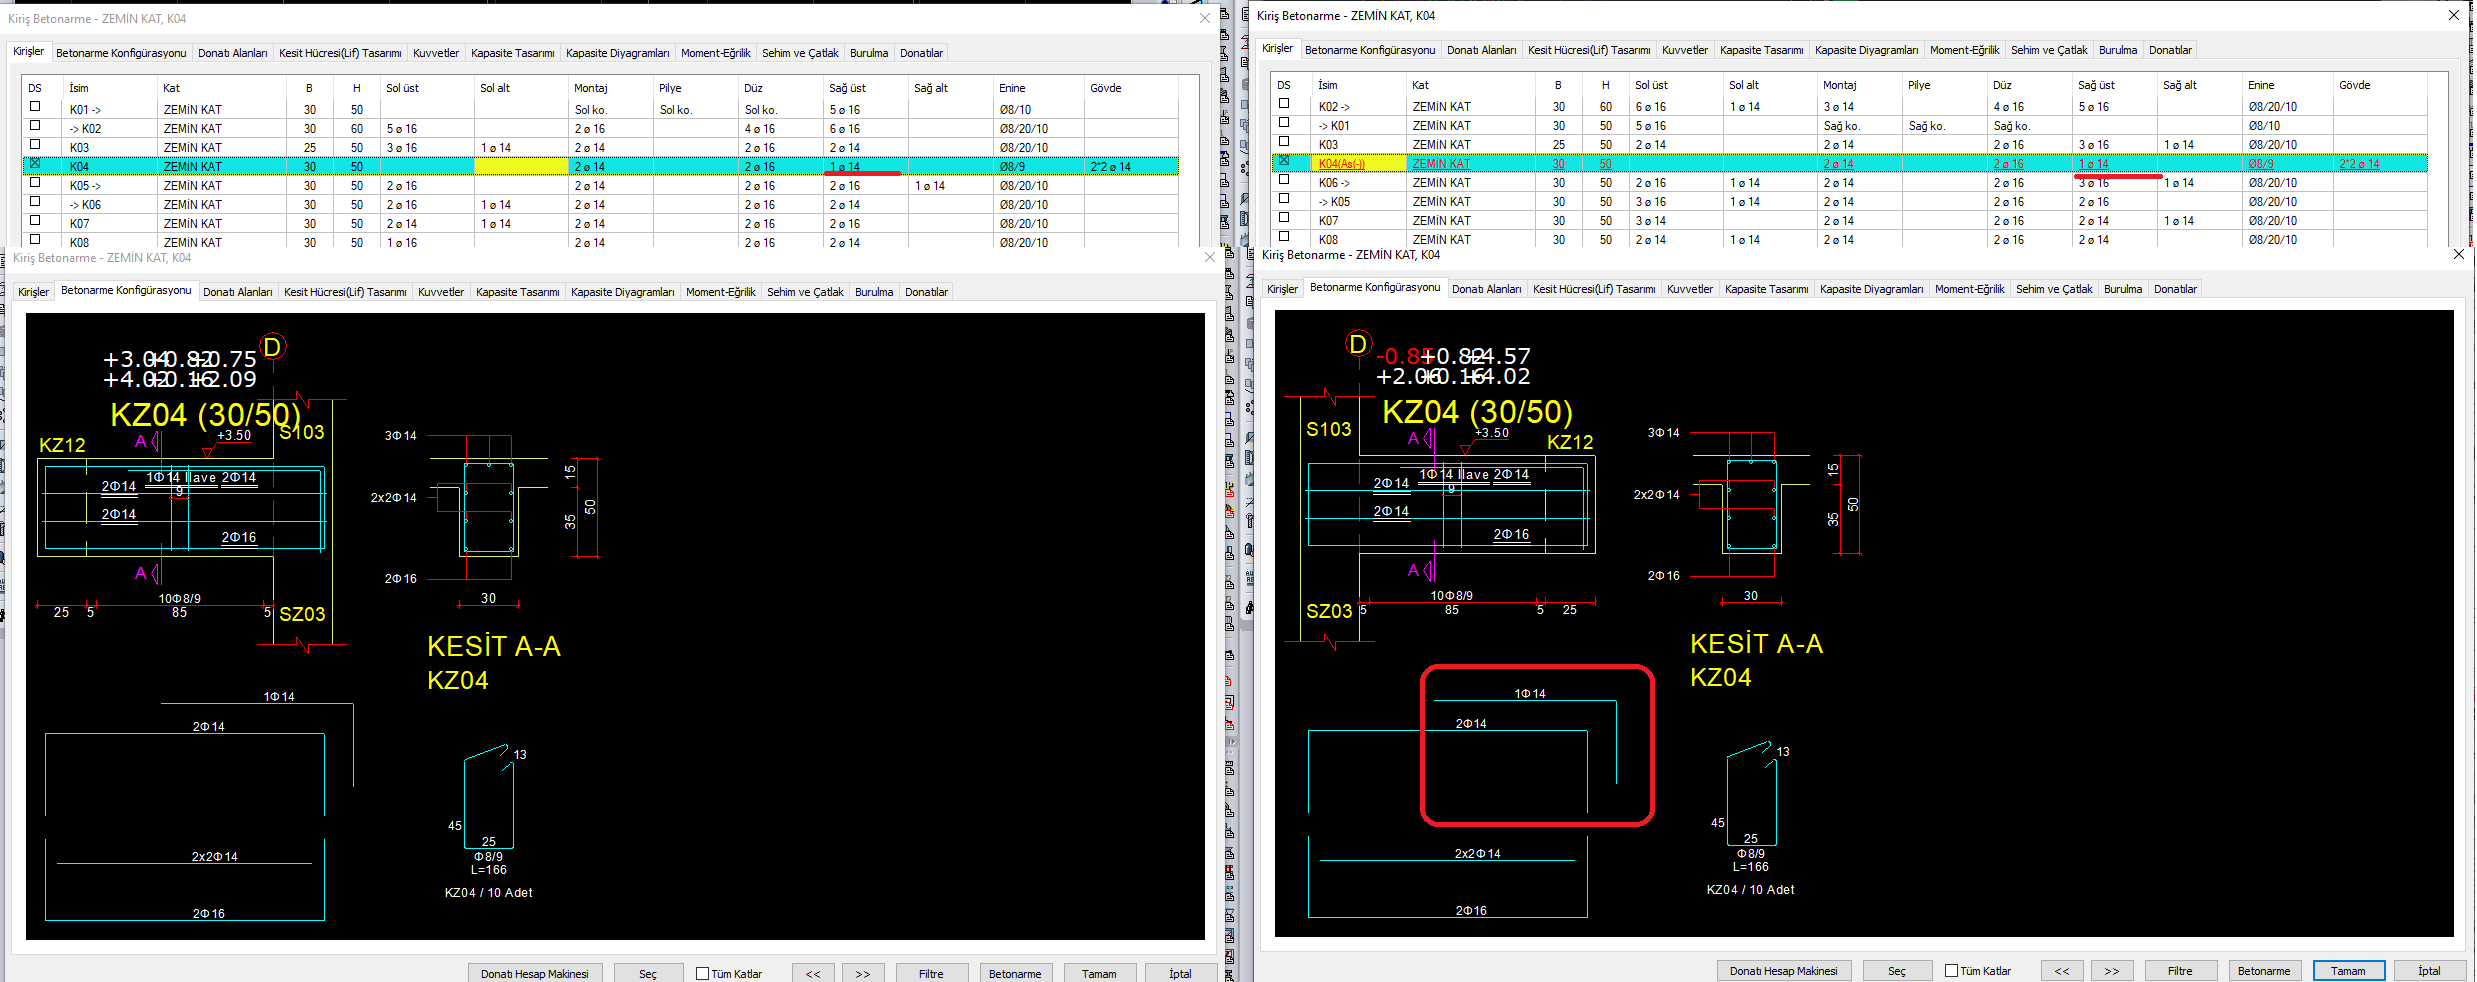Go to previous beam with "<<" in left dialog

click(813, 974)
